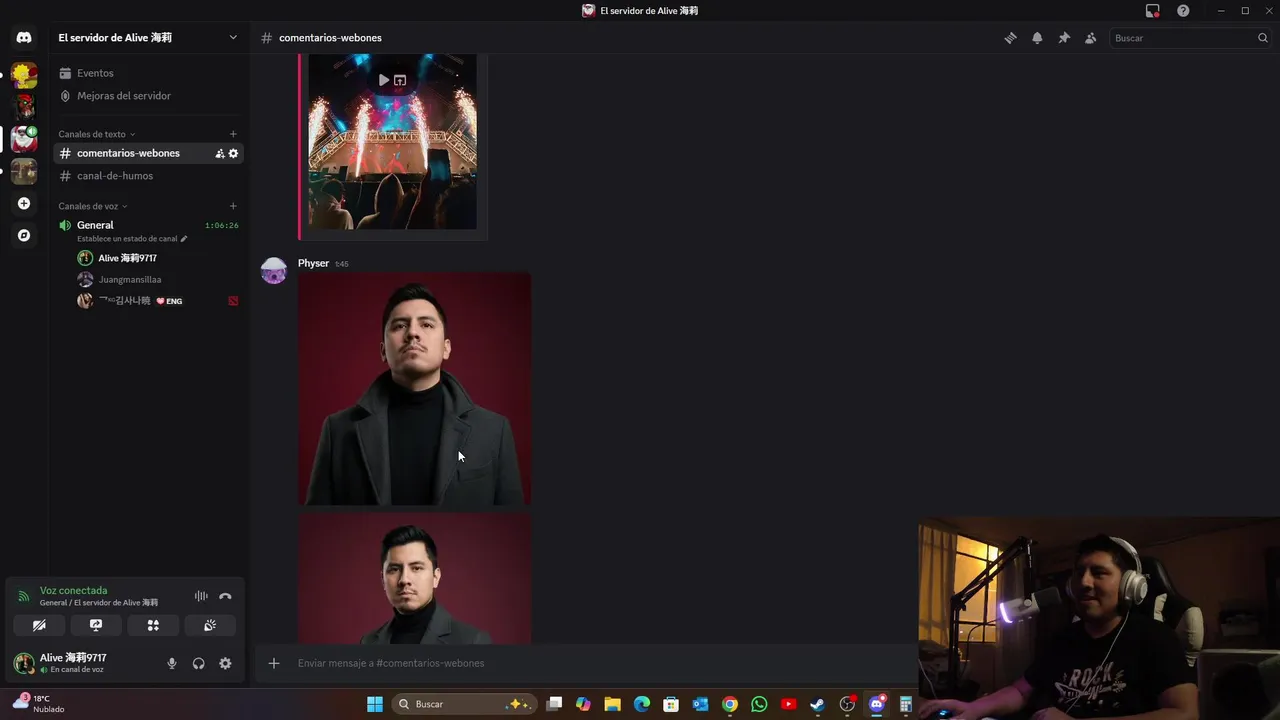This screenshot has width=1280, height=720.
Task: Open WhatsApp from the taskbar
Action: pos(759,704)
